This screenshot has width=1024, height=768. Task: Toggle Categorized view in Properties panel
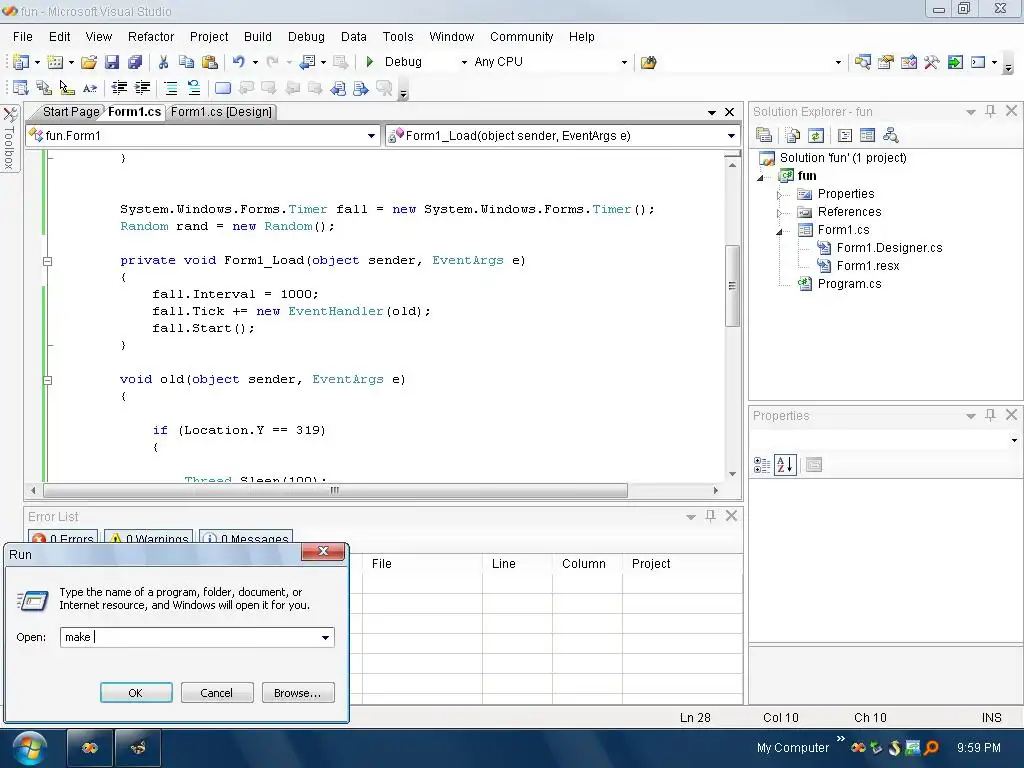[761, 465]
